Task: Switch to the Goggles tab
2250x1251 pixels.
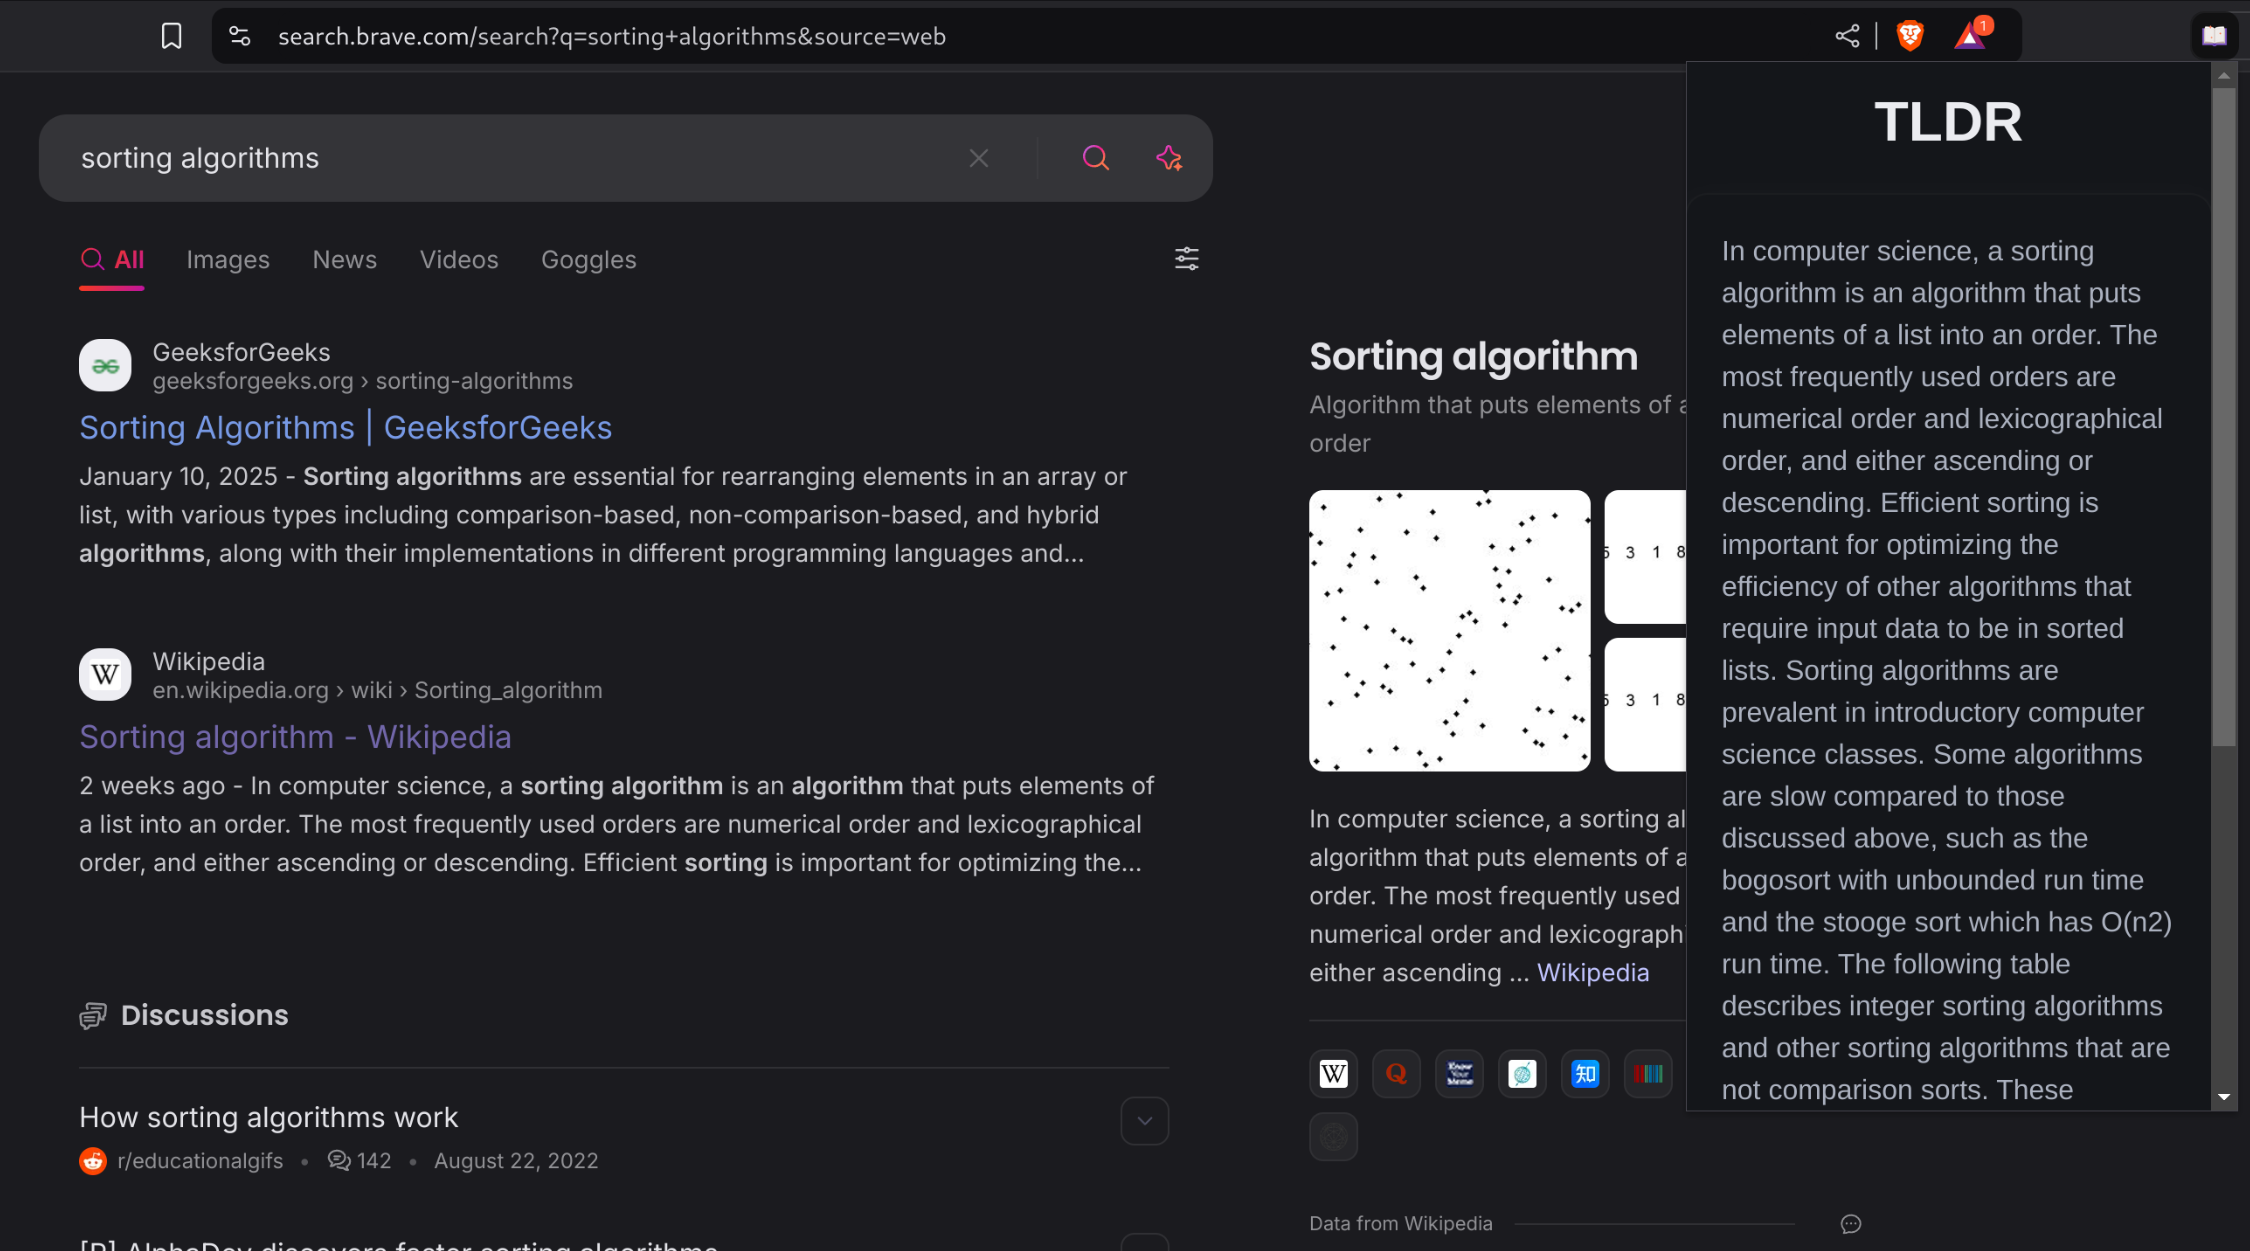Action: point(588,260)
